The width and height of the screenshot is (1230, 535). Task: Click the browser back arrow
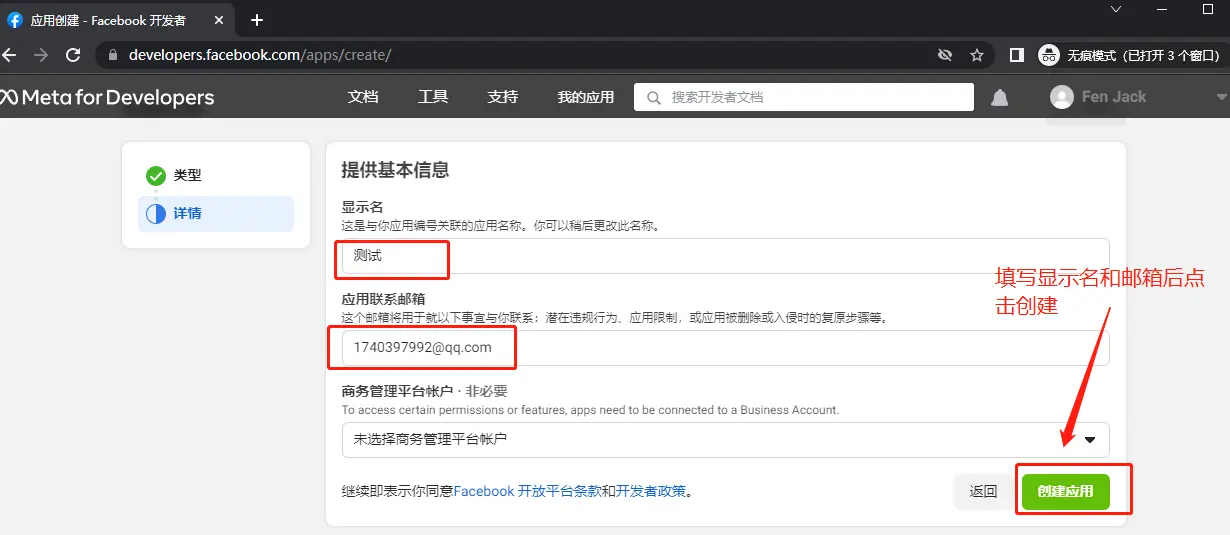pyautogui.click(x=11, y=55)
